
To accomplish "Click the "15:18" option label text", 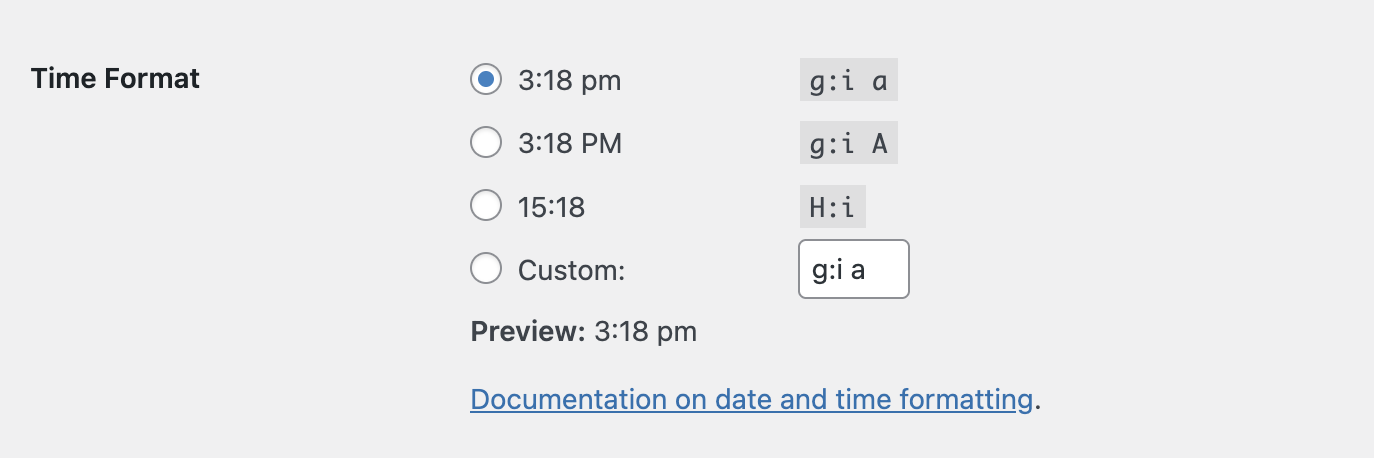I will (551, 208).
